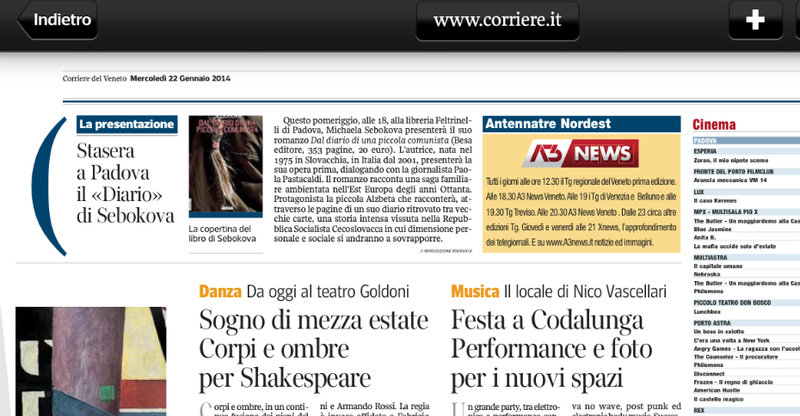
Task: Tap the Mercoledì 22 Gennaio 2014 date line
Action: [x=180, y=79]
